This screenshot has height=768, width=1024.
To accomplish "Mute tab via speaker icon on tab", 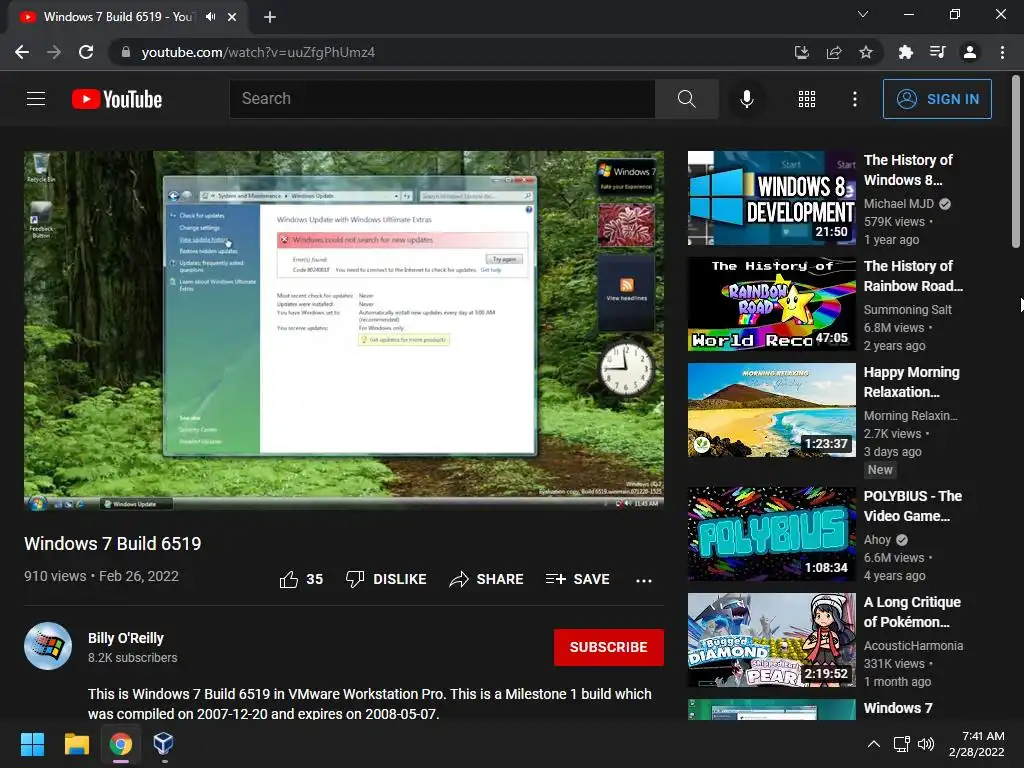I will coord(210,17).
